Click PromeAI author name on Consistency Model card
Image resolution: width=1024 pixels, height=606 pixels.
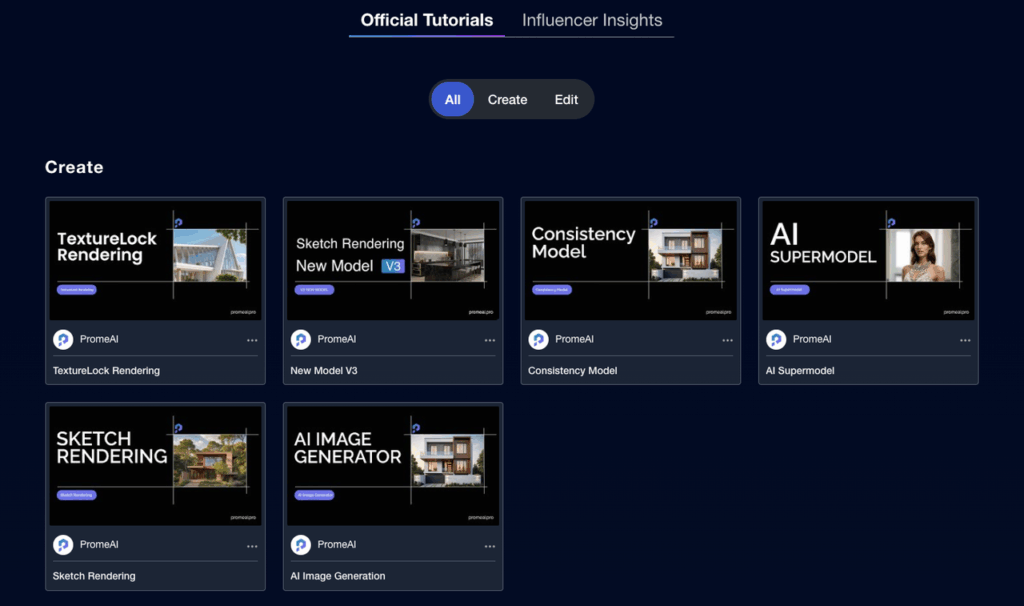[x=575, y=339]
